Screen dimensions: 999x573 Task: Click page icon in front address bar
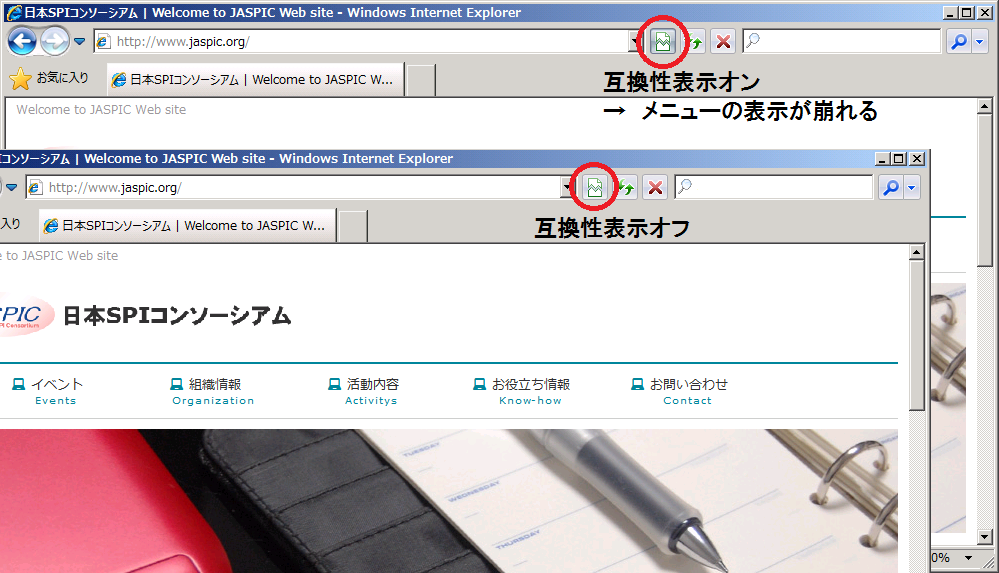tap(36, 187)
